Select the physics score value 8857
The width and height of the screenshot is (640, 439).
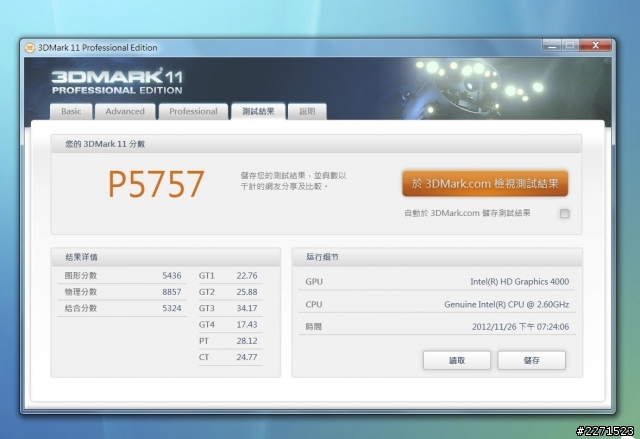(172, 292)
